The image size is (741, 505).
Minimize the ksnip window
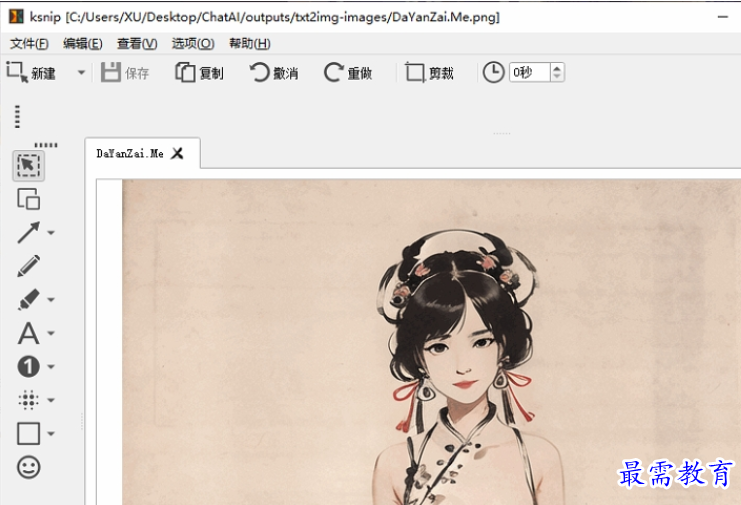723,17
